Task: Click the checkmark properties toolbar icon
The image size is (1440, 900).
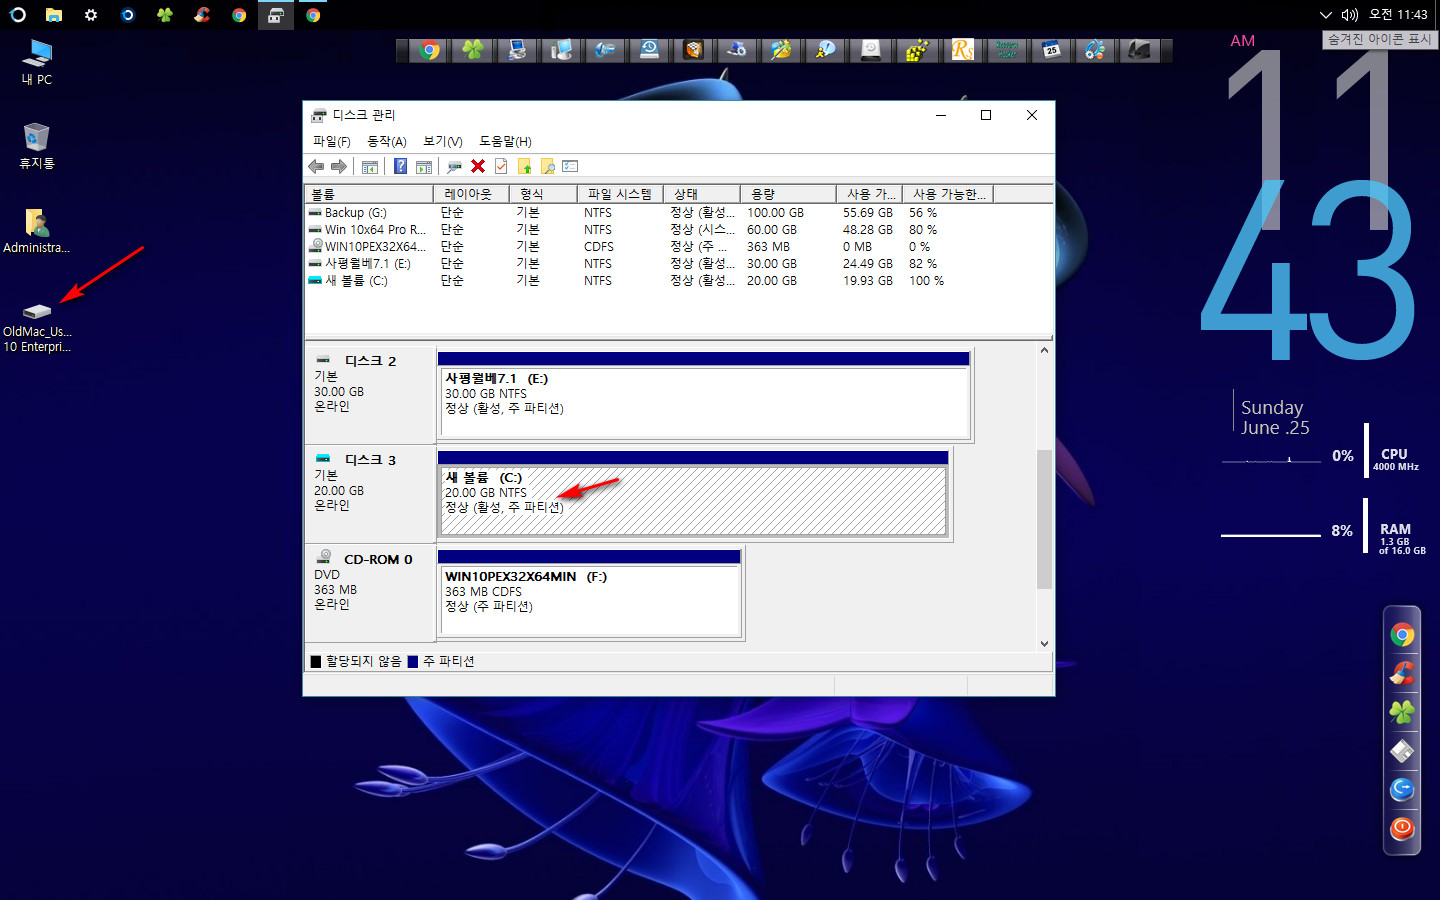Action: point(501,166)
